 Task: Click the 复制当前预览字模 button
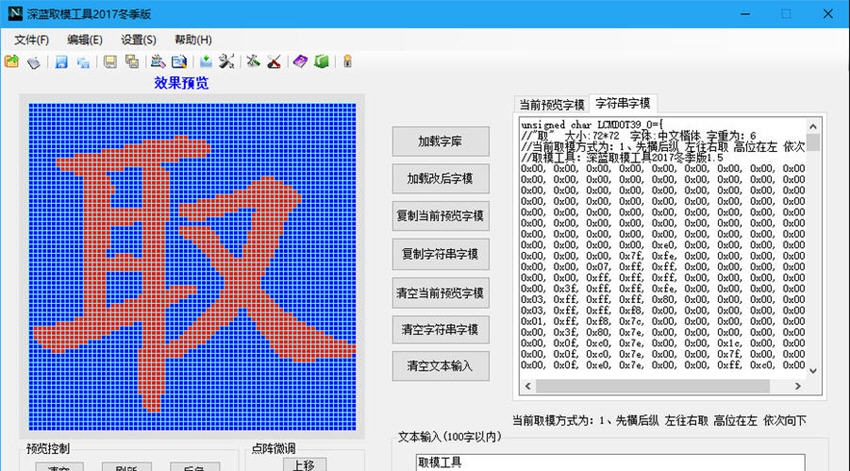[x=440, y=216]
